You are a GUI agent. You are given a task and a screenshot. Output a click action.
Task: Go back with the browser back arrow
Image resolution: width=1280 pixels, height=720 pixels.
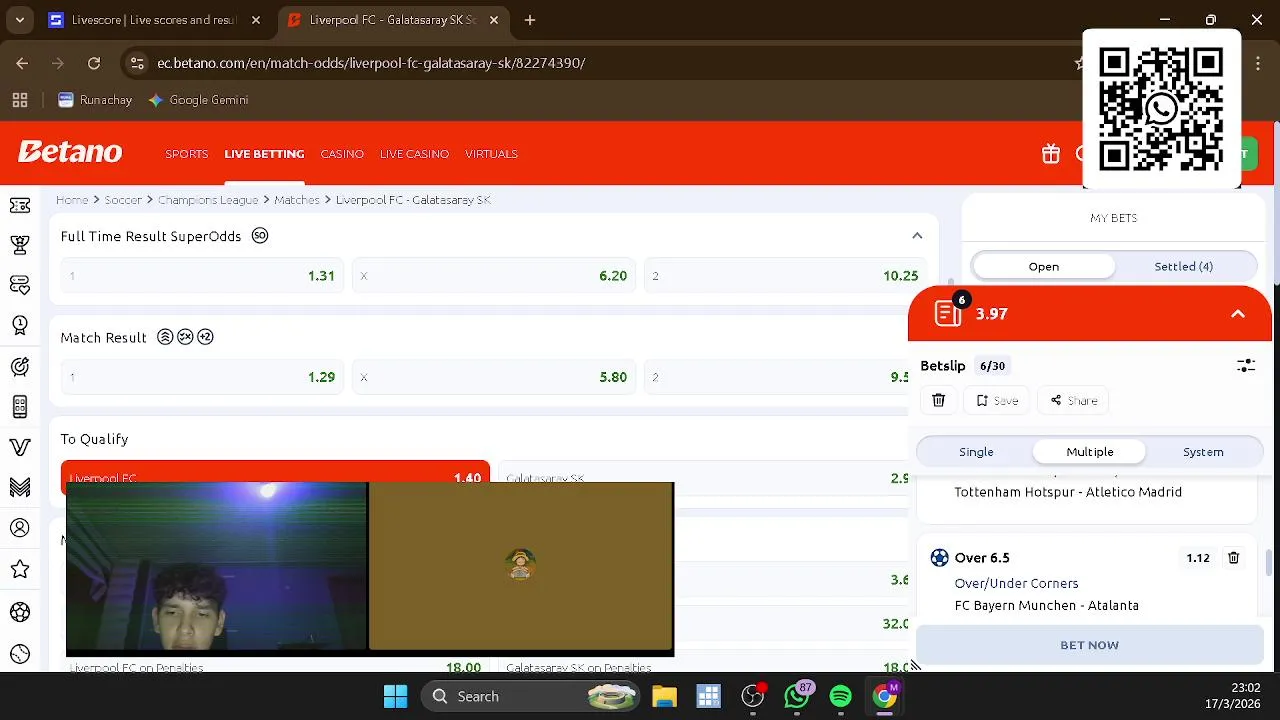pos(22,63)
